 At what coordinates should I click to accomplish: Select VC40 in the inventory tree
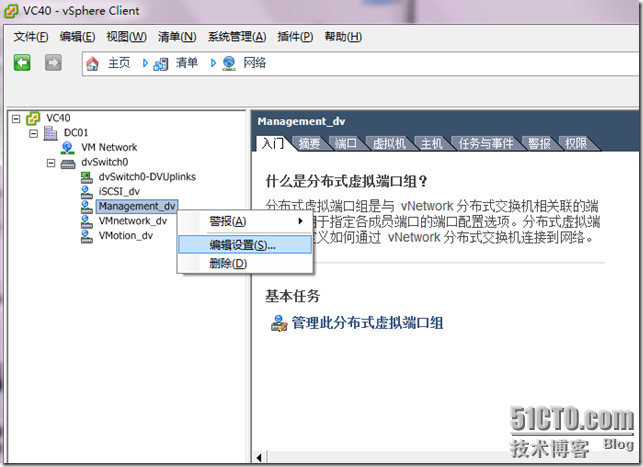58,118
